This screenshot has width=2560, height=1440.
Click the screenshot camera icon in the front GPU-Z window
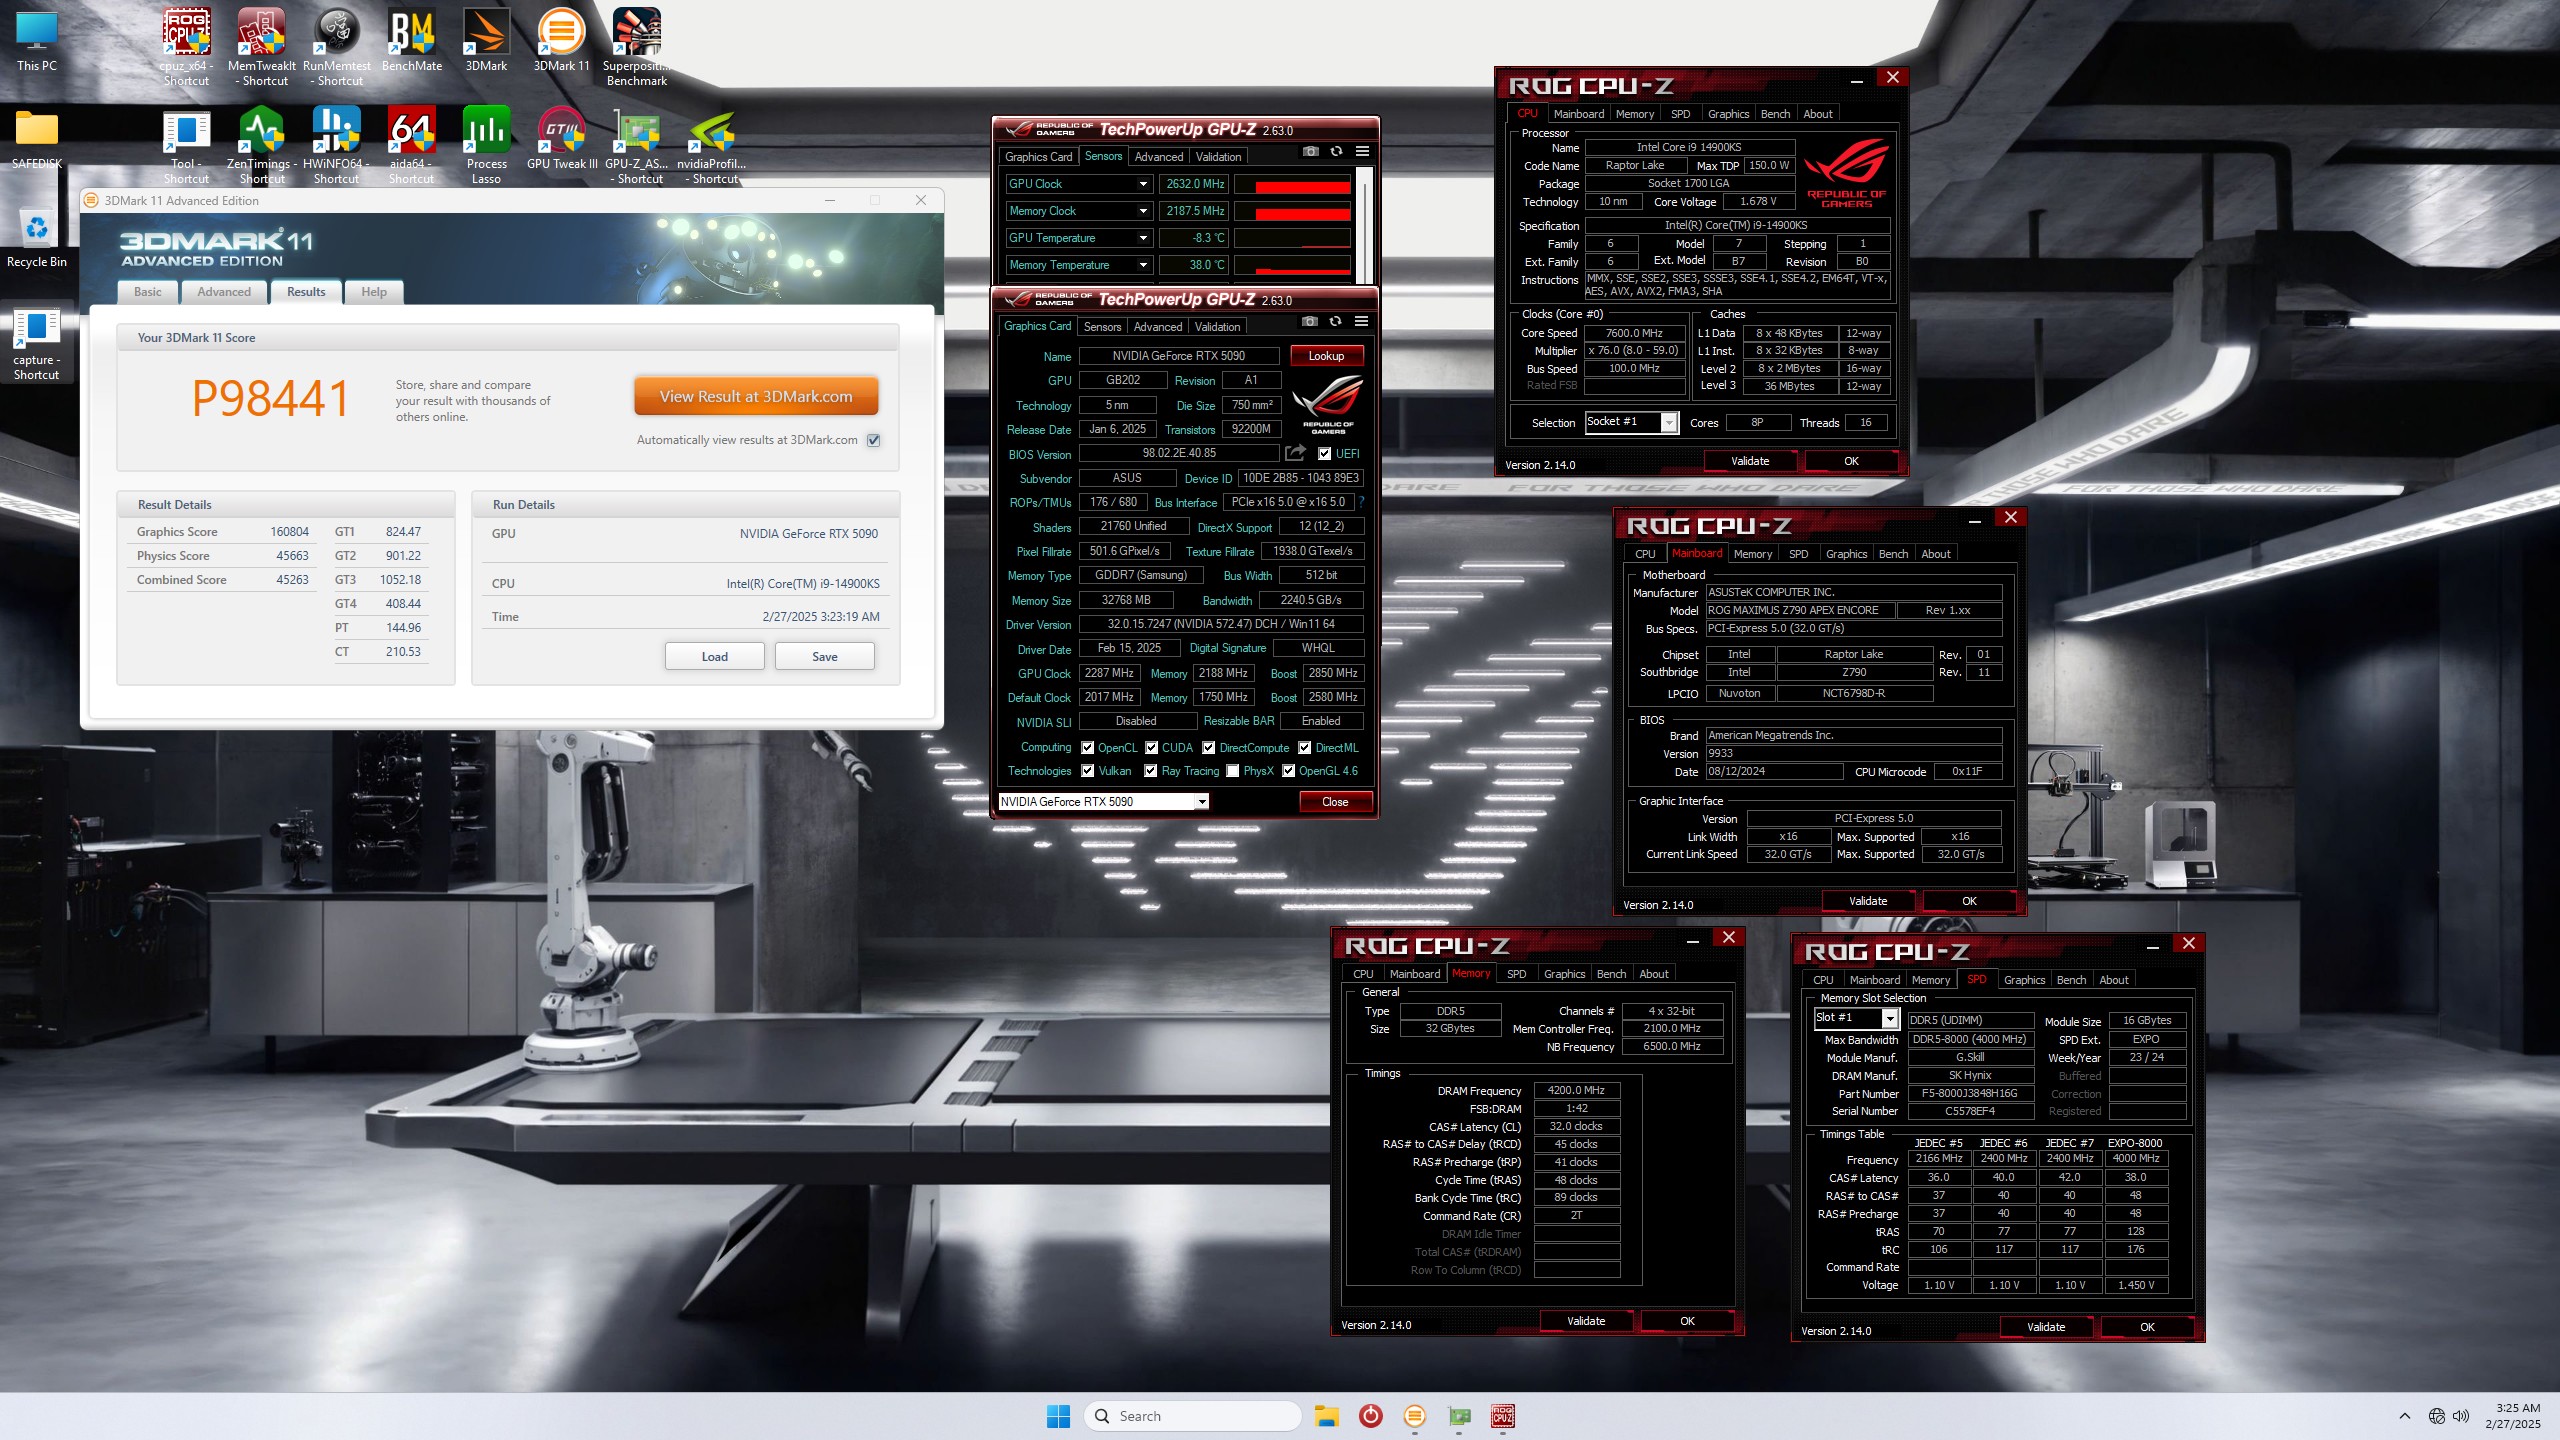[x=1310, y=322]
